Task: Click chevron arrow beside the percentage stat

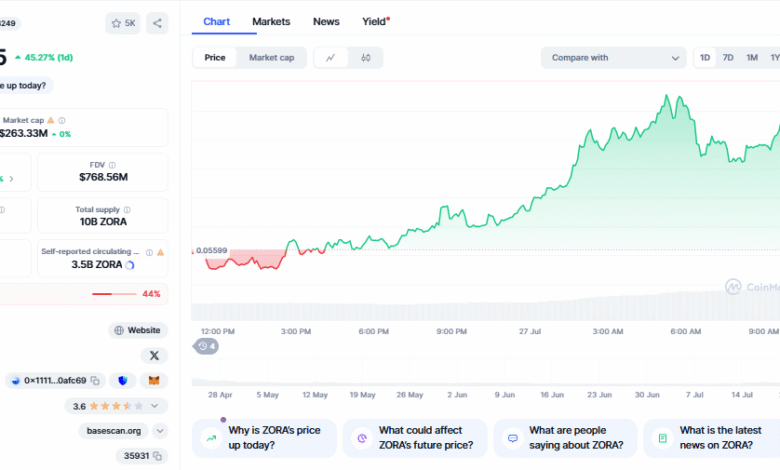Action: [x=11, y=179]
